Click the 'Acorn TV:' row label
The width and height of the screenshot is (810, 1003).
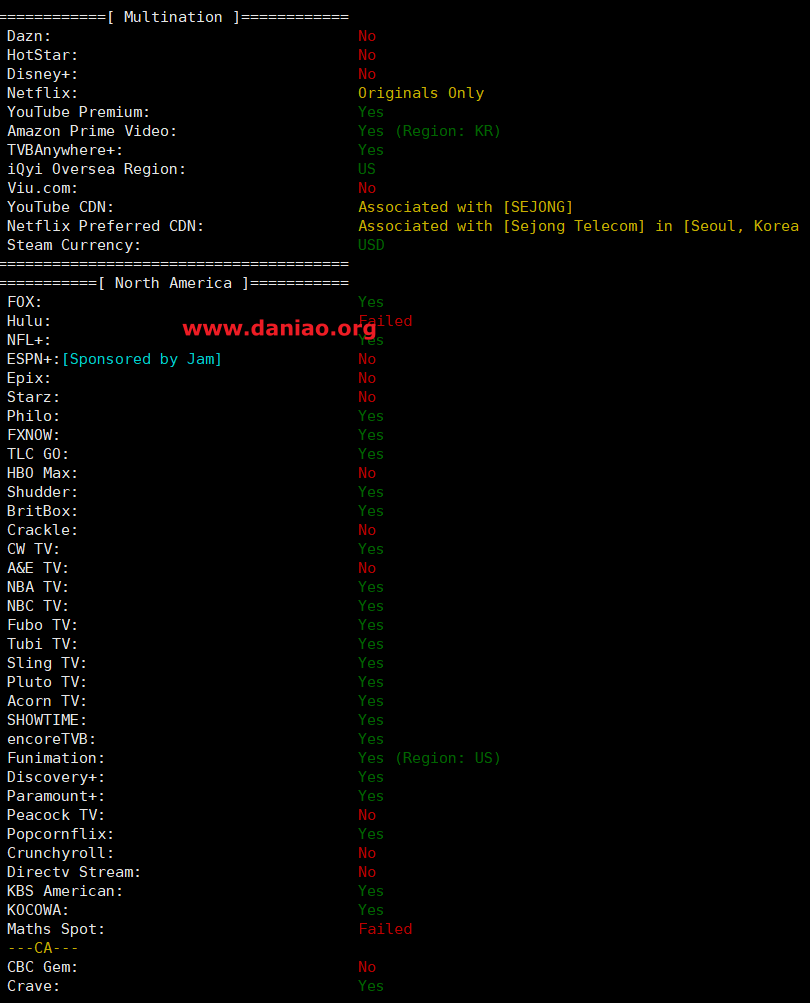[47, 702]
